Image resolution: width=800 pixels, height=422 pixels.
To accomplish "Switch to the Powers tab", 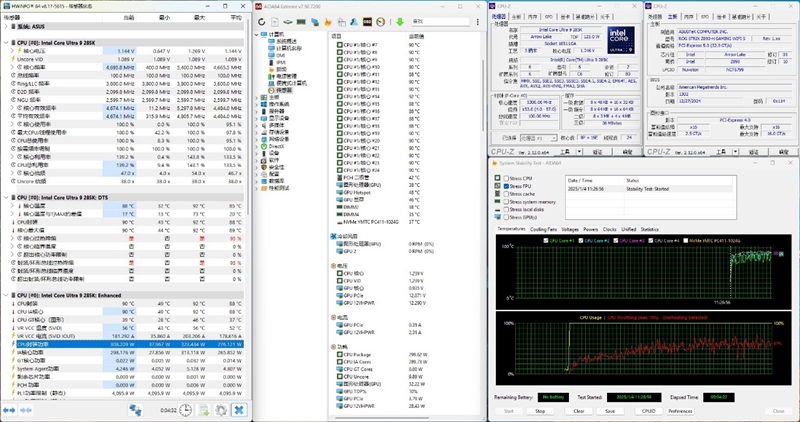I will pos(591,230).
